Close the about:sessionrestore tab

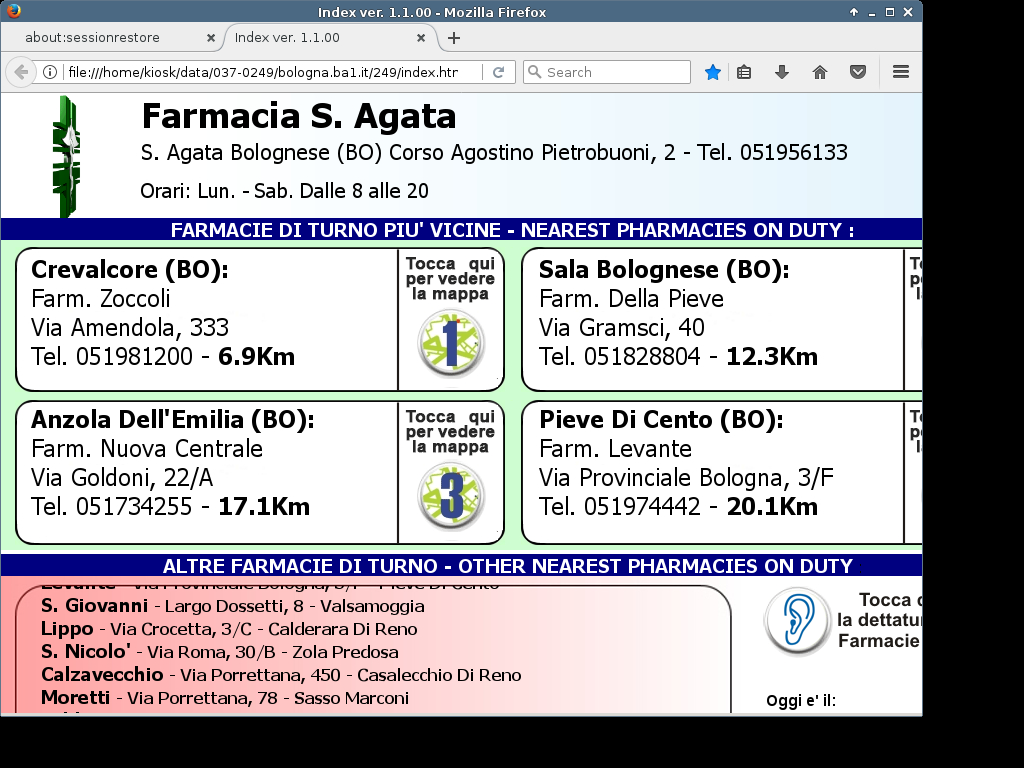[211, 38]
